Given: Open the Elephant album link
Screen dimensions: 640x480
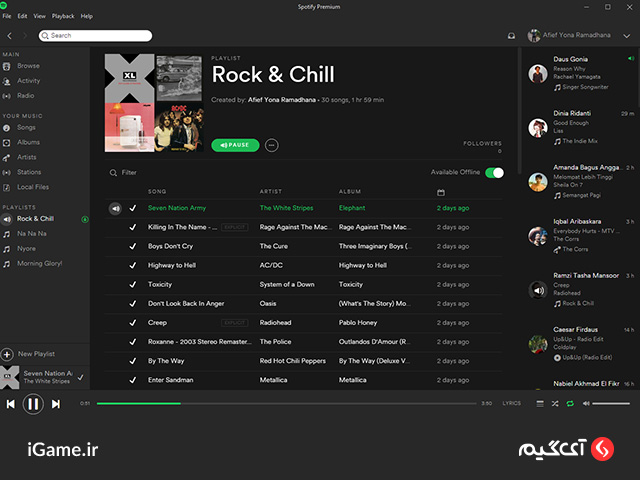Looking at the screenshot, I should tap(352, 208).
